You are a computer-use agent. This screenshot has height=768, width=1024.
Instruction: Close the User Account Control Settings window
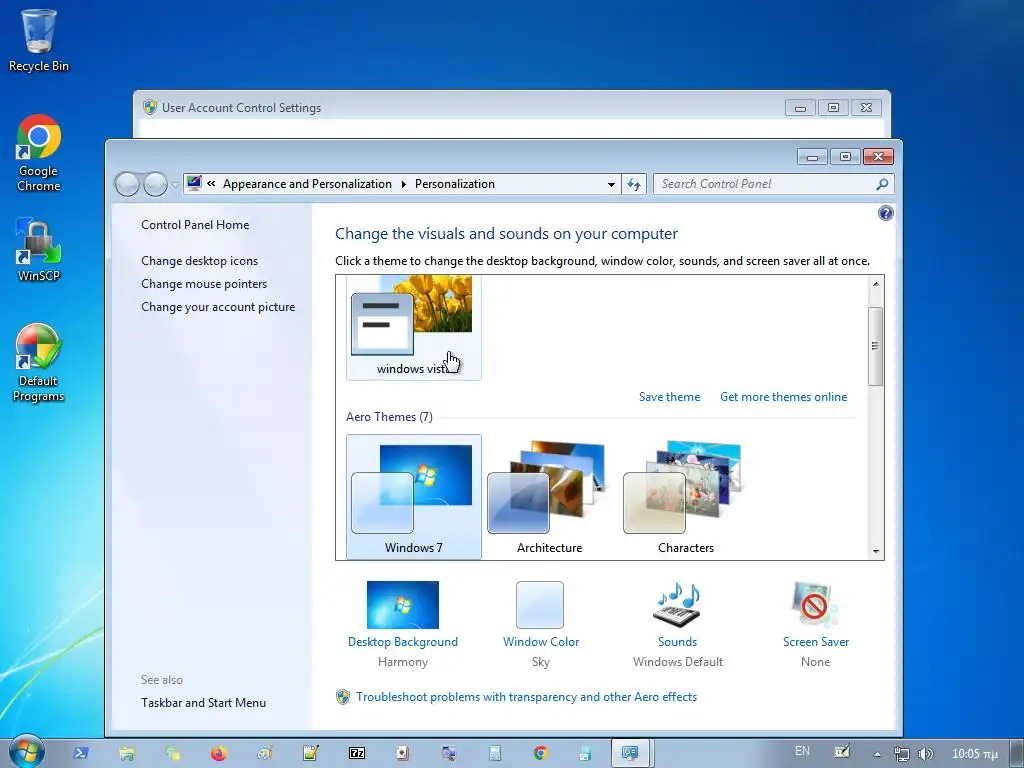(x=867, y=108)
